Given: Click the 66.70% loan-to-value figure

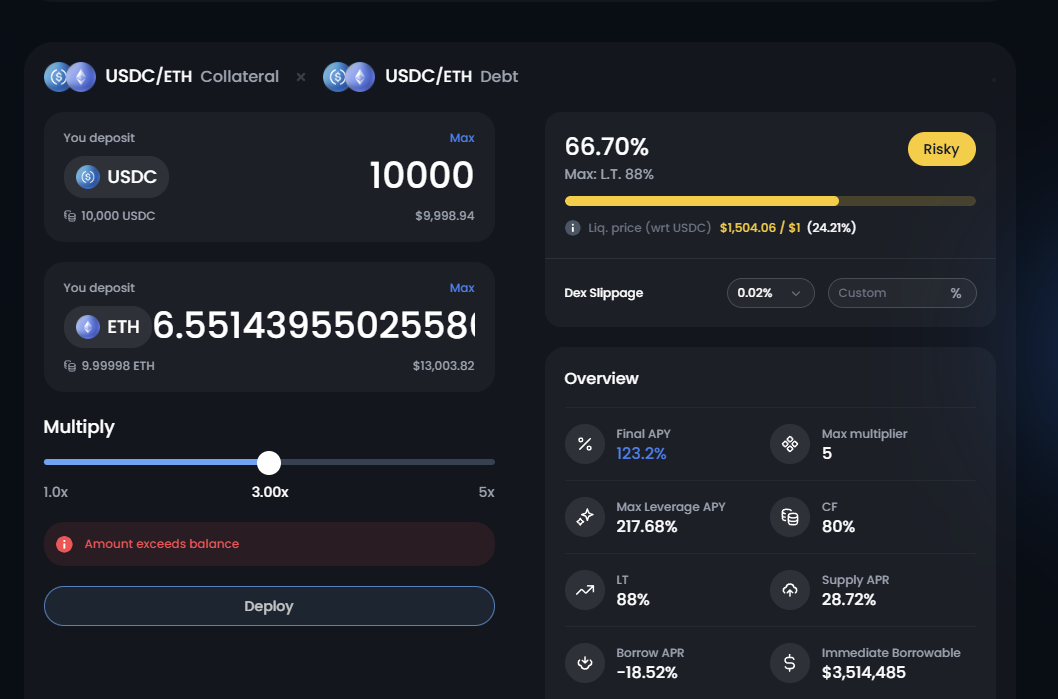Looking at the screenshot, I should coord(607,146).
